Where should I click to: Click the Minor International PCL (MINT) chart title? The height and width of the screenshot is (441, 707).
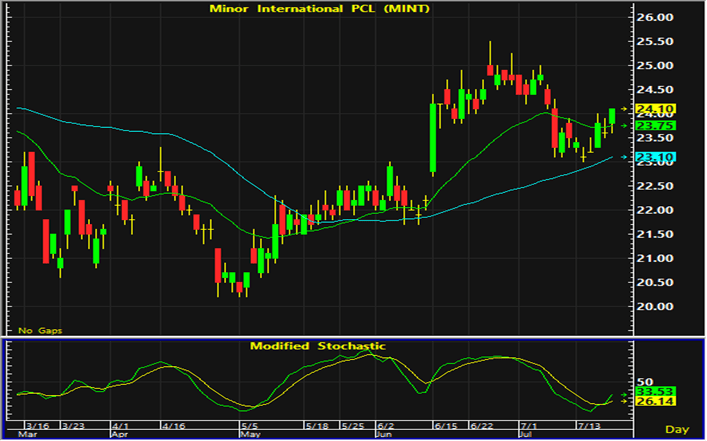[317, 8]
